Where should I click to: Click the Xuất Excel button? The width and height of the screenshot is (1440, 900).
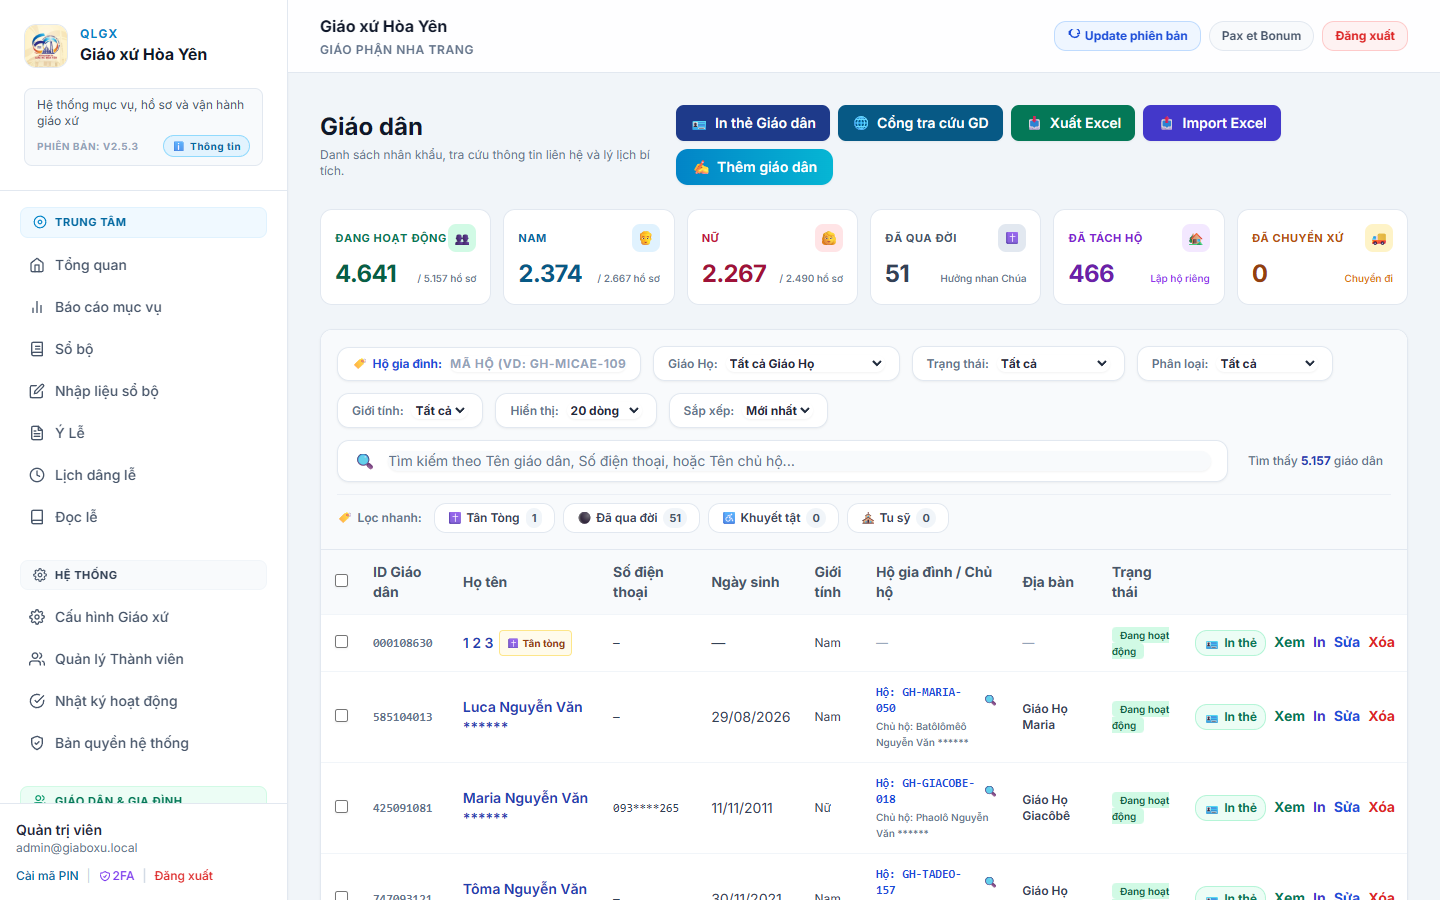coord(1073,123)
